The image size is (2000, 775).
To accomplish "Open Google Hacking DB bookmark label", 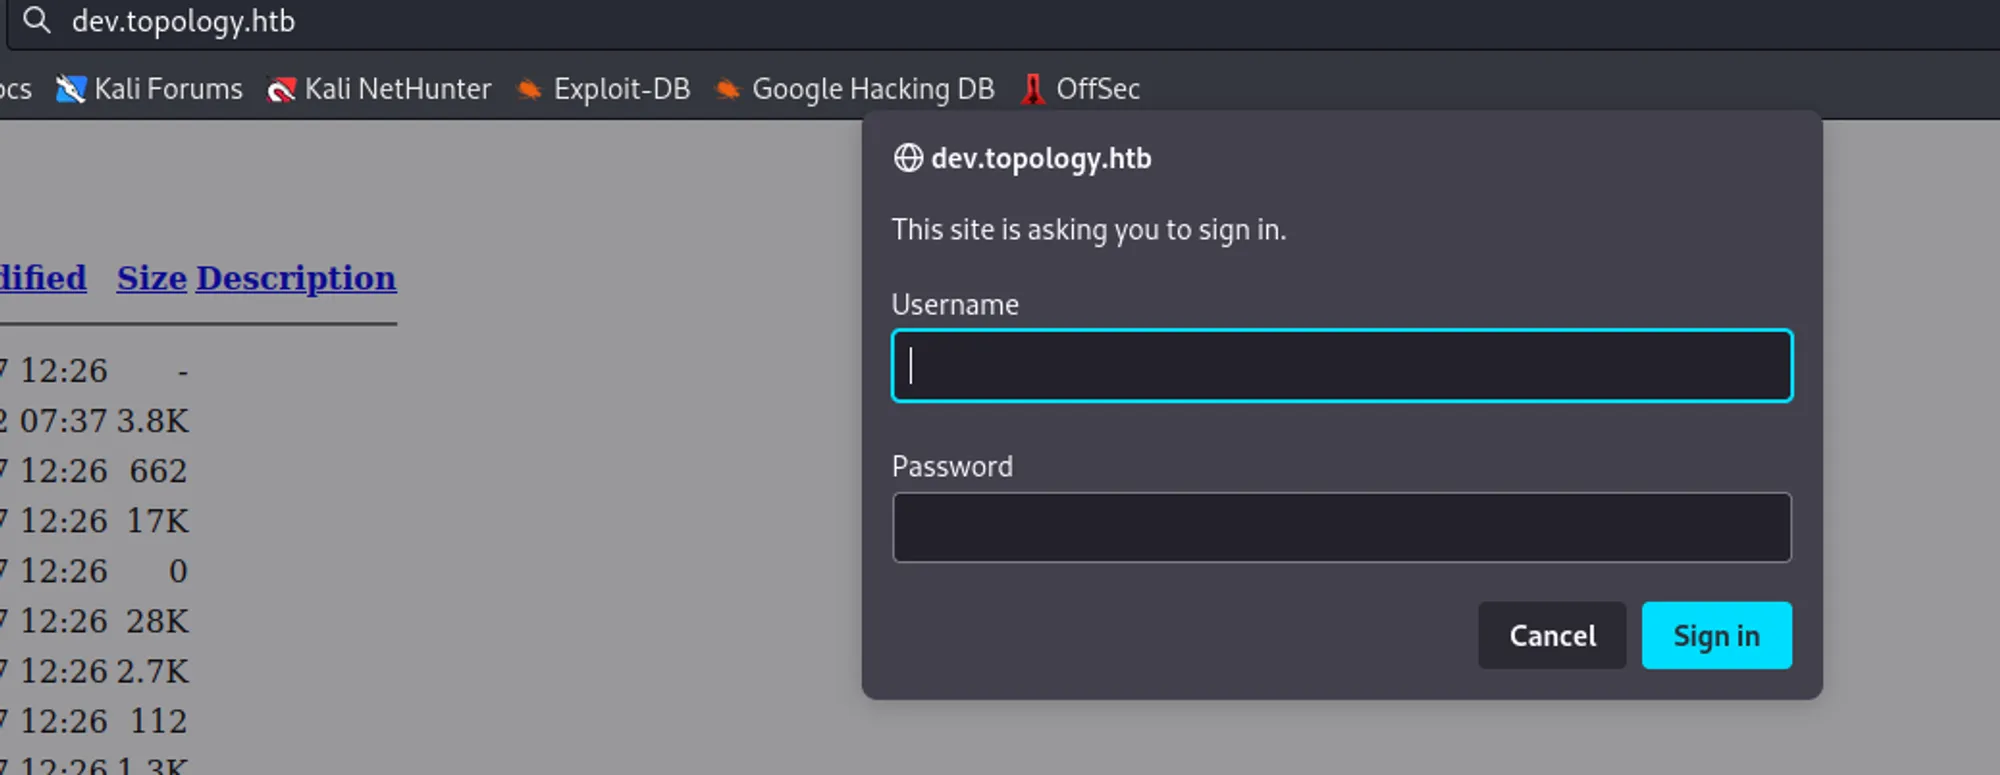I will coord(873,90).
